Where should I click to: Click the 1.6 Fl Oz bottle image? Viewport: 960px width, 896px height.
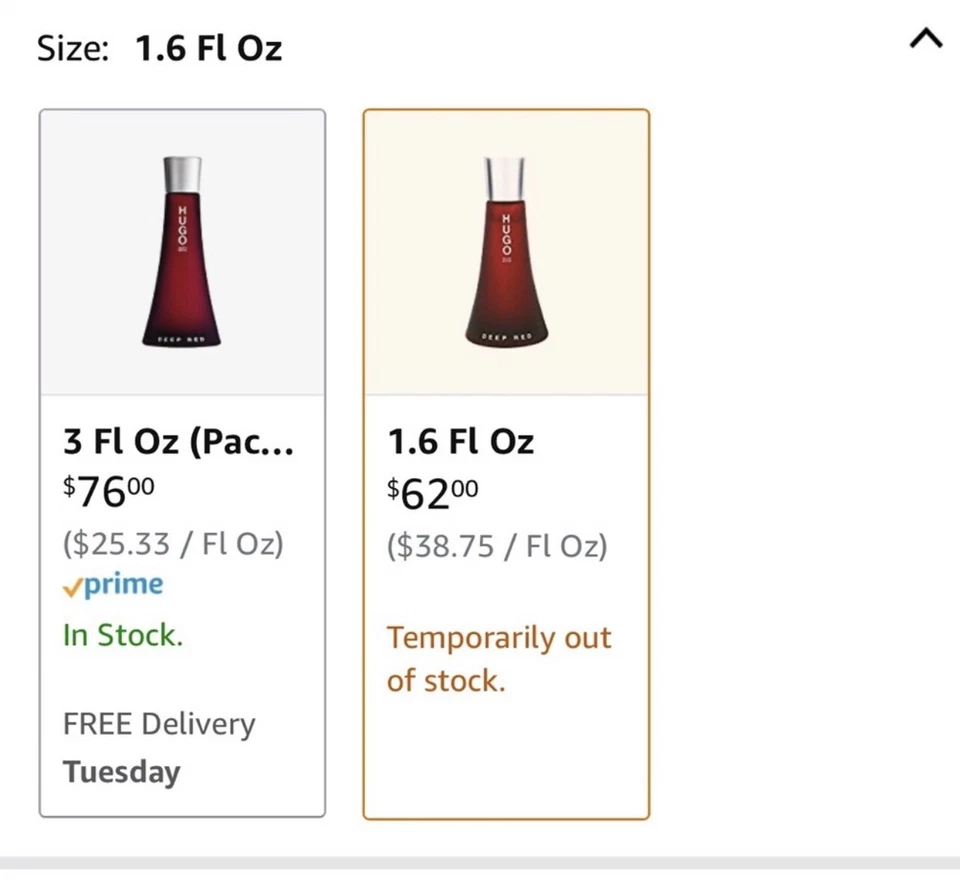pos(506,252)
